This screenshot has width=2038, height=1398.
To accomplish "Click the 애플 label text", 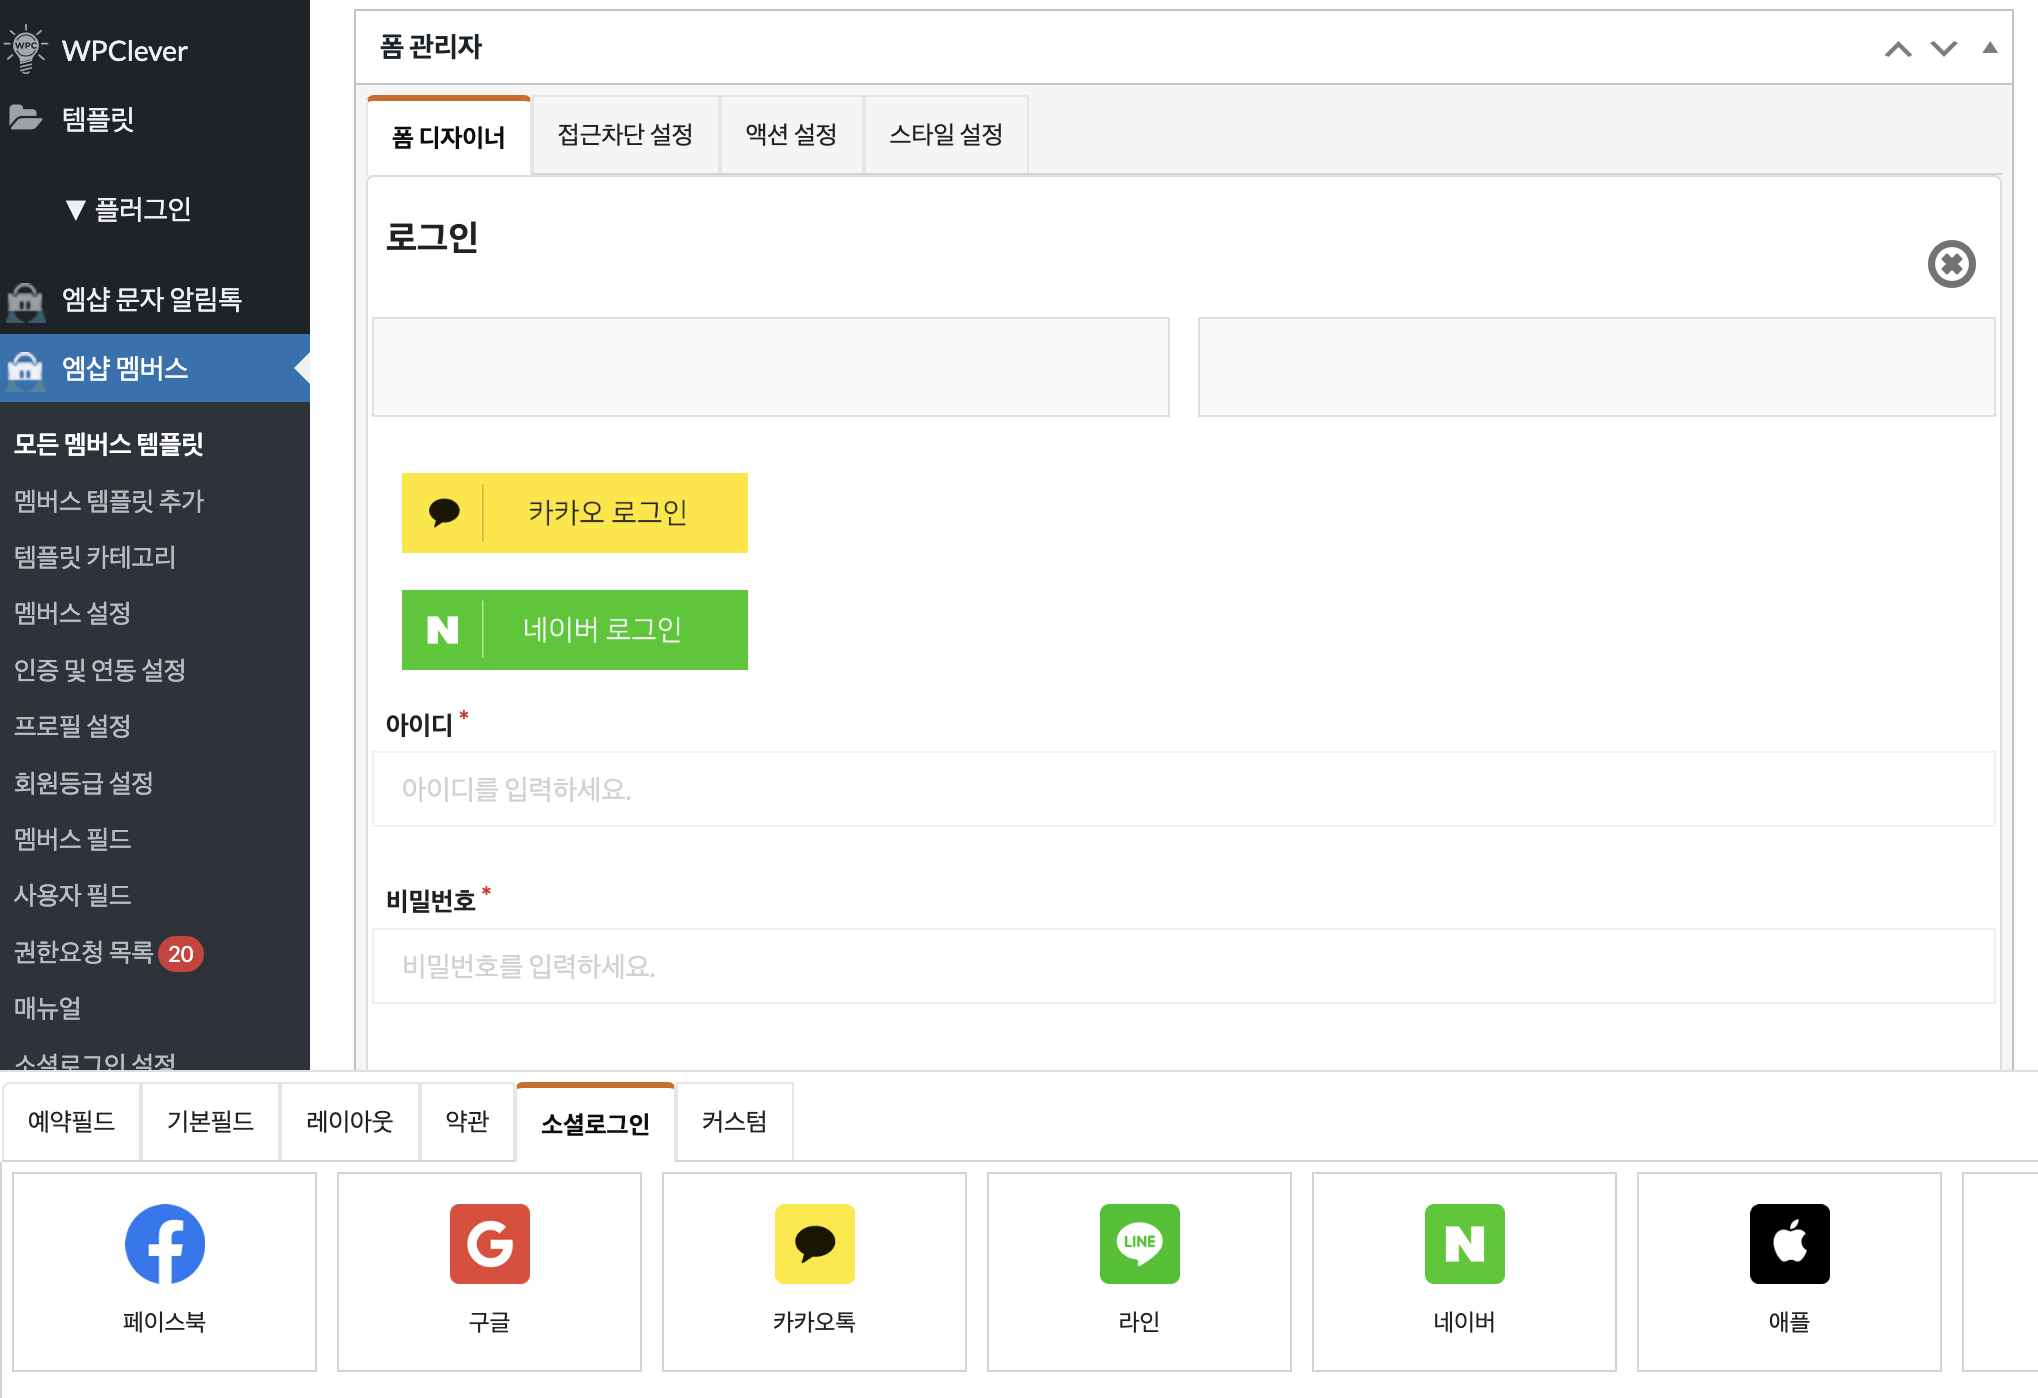I will [1790, 1322].
